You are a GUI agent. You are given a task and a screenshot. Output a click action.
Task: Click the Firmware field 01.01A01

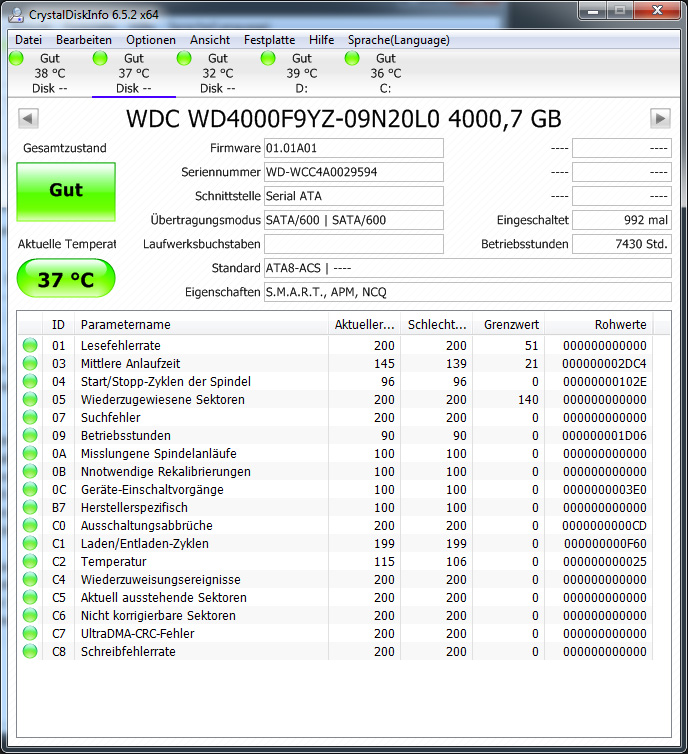(353, 148)
